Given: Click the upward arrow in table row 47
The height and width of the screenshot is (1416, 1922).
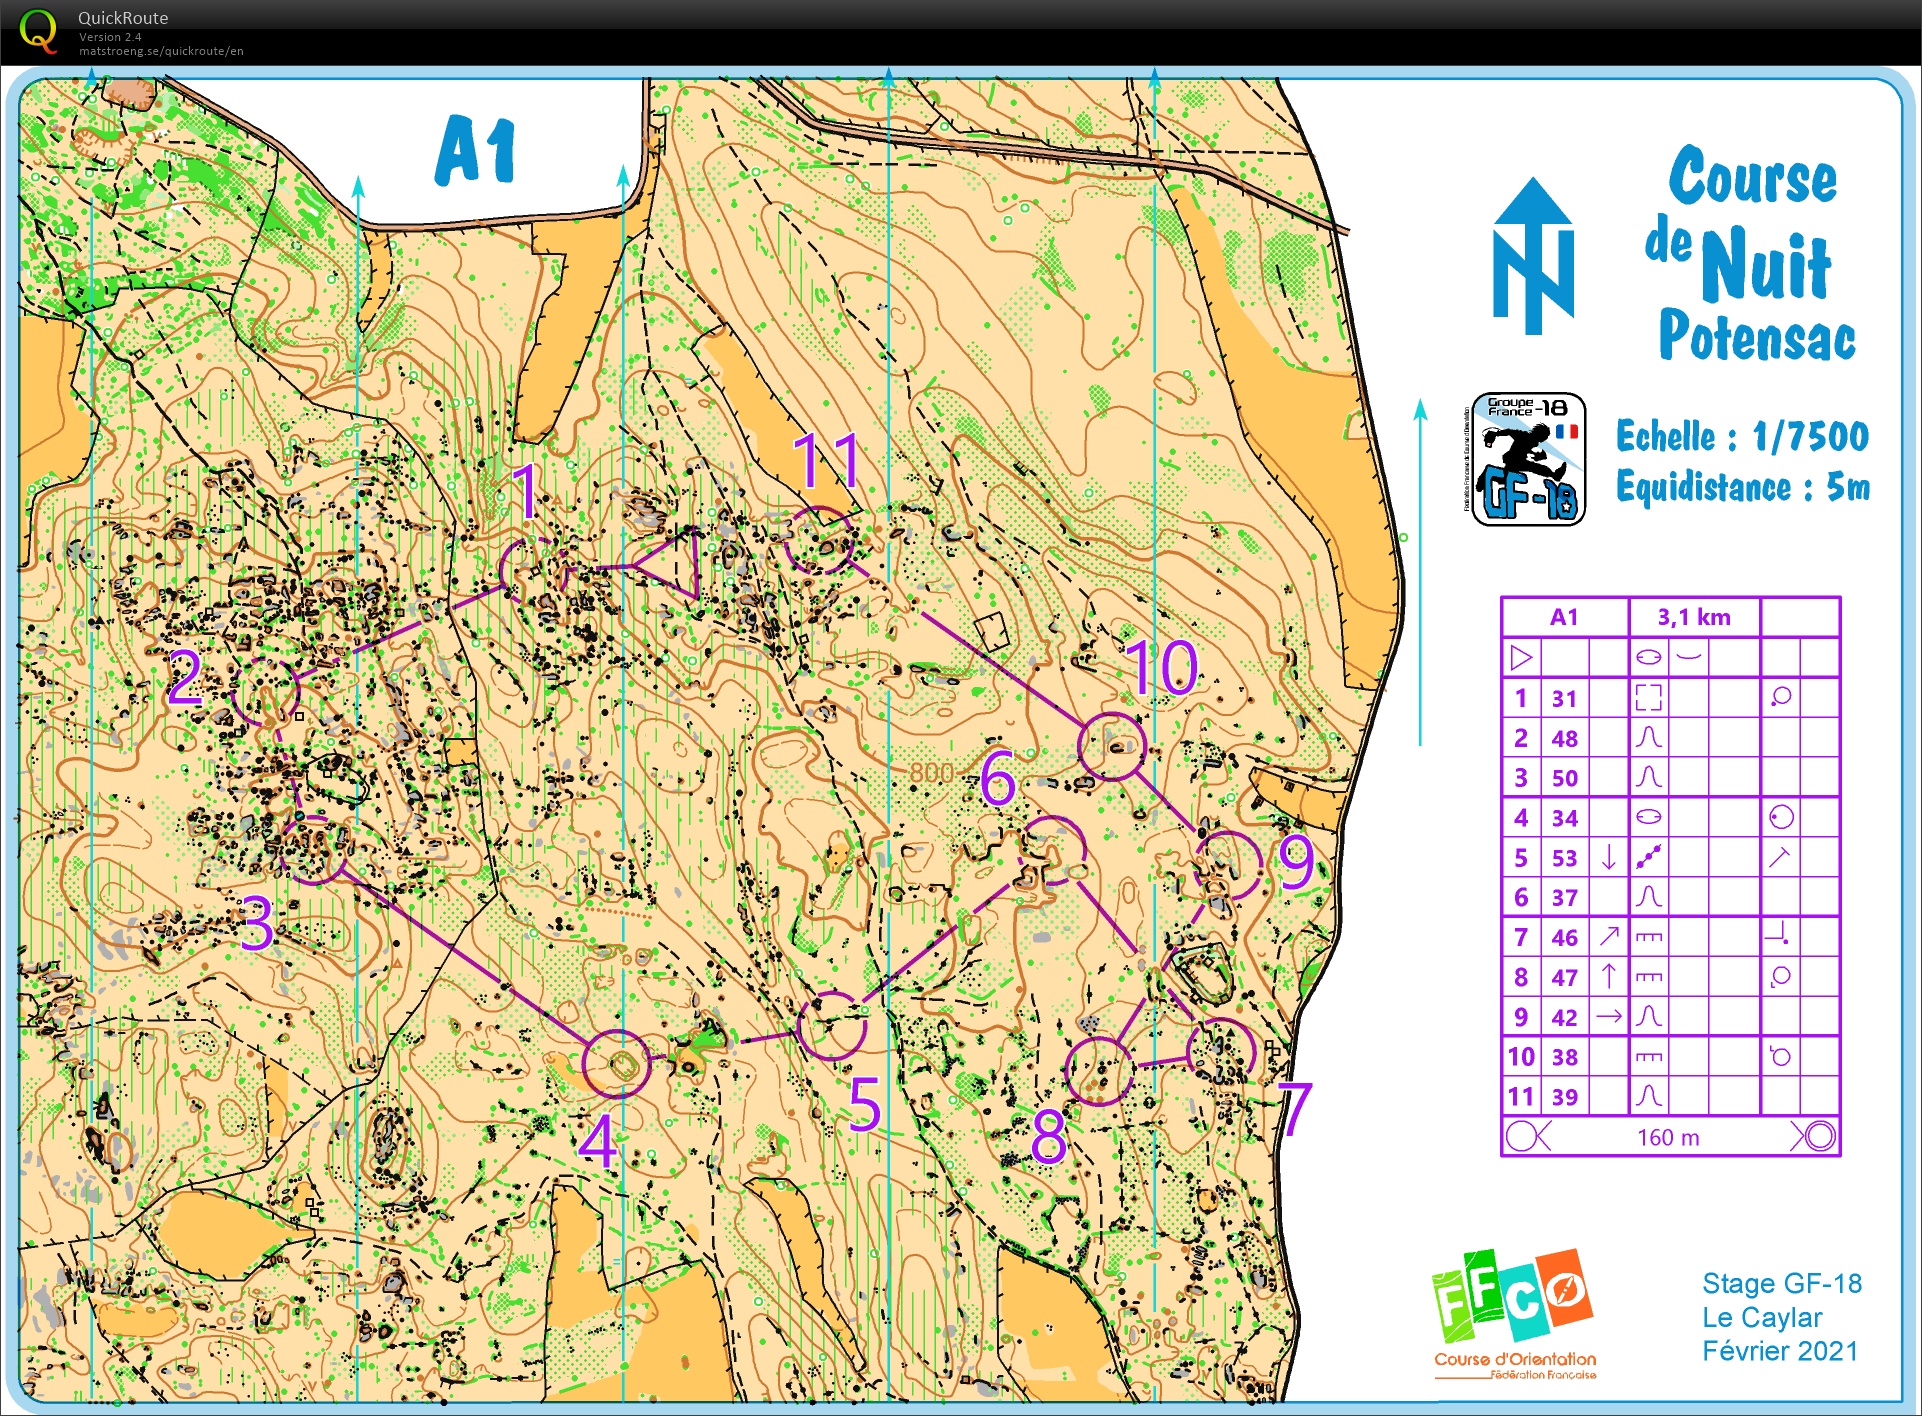Looking at the screenshot, I should tap(1608, 976).
